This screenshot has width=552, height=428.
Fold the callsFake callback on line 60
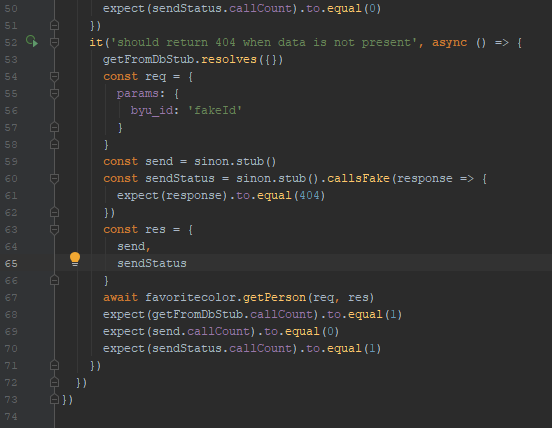(x=54, y=178)
